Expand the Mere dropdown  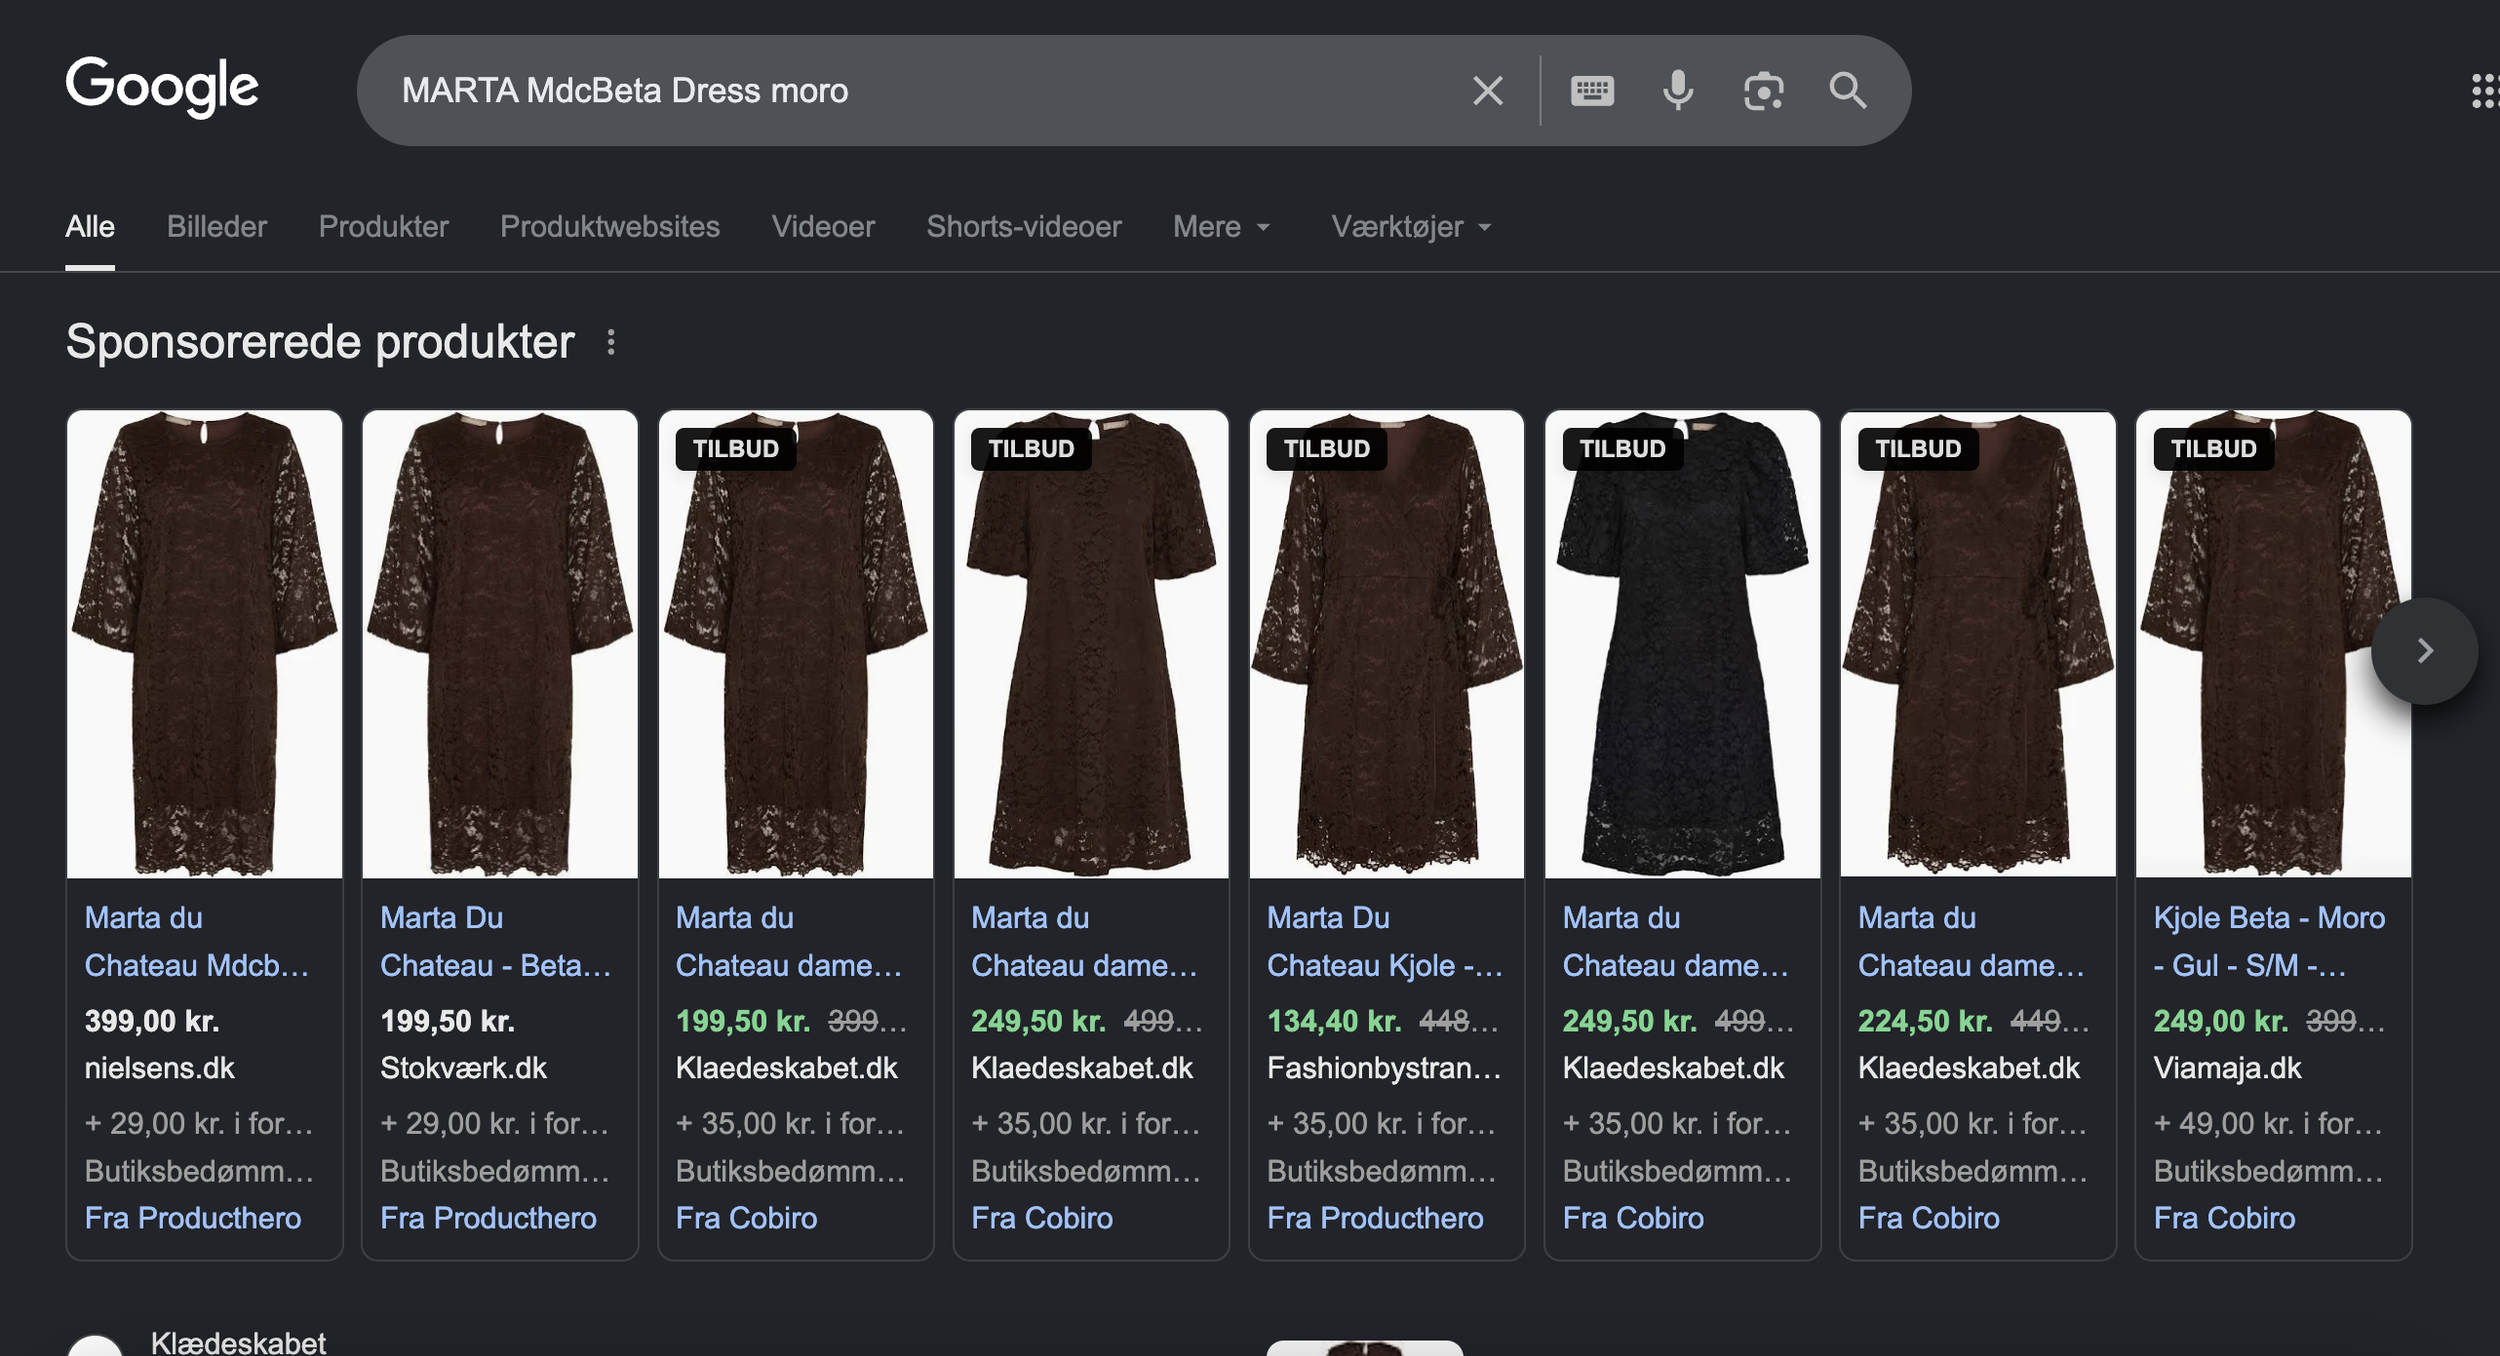[x=1222, y=227]
